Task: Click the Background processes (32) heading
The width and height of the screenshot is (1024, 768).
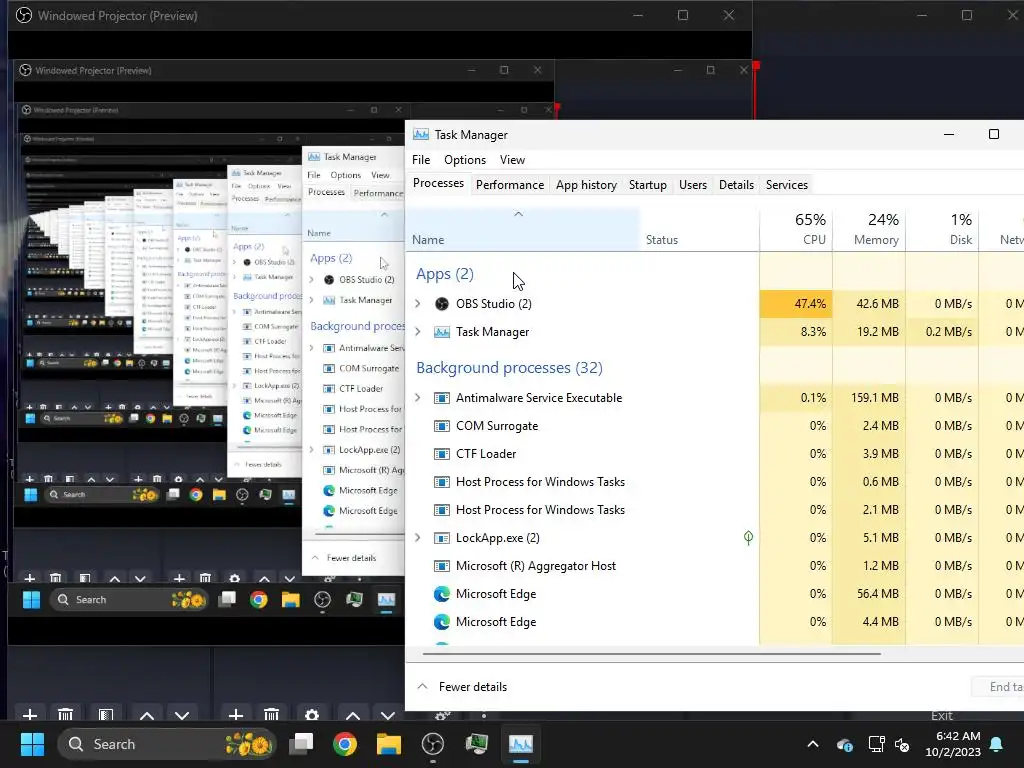Action: tap(509, 368)
